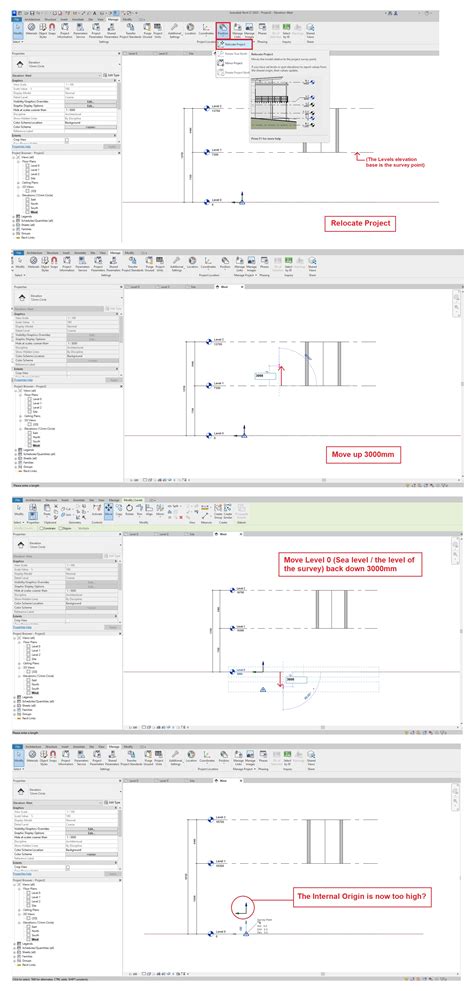The width and height of the screenshot is (474, 991).
Task: Open File tab in top screenshot
Action: [18, 20]
